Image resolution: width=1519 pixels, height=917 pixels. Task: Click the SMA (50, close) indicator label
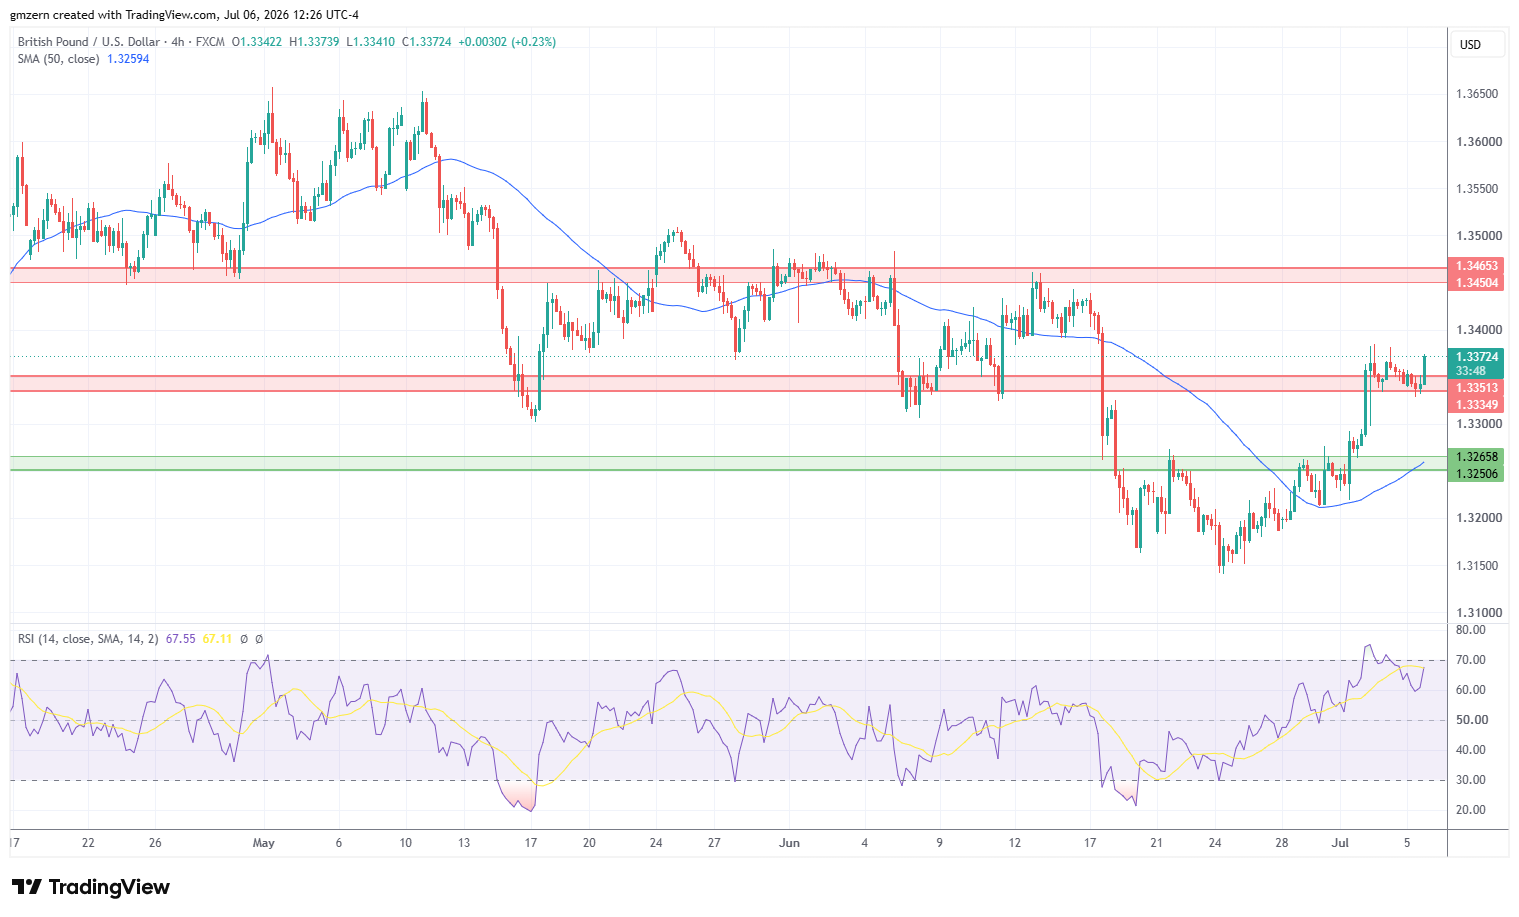pyautogui.click(x=58, y=59)
